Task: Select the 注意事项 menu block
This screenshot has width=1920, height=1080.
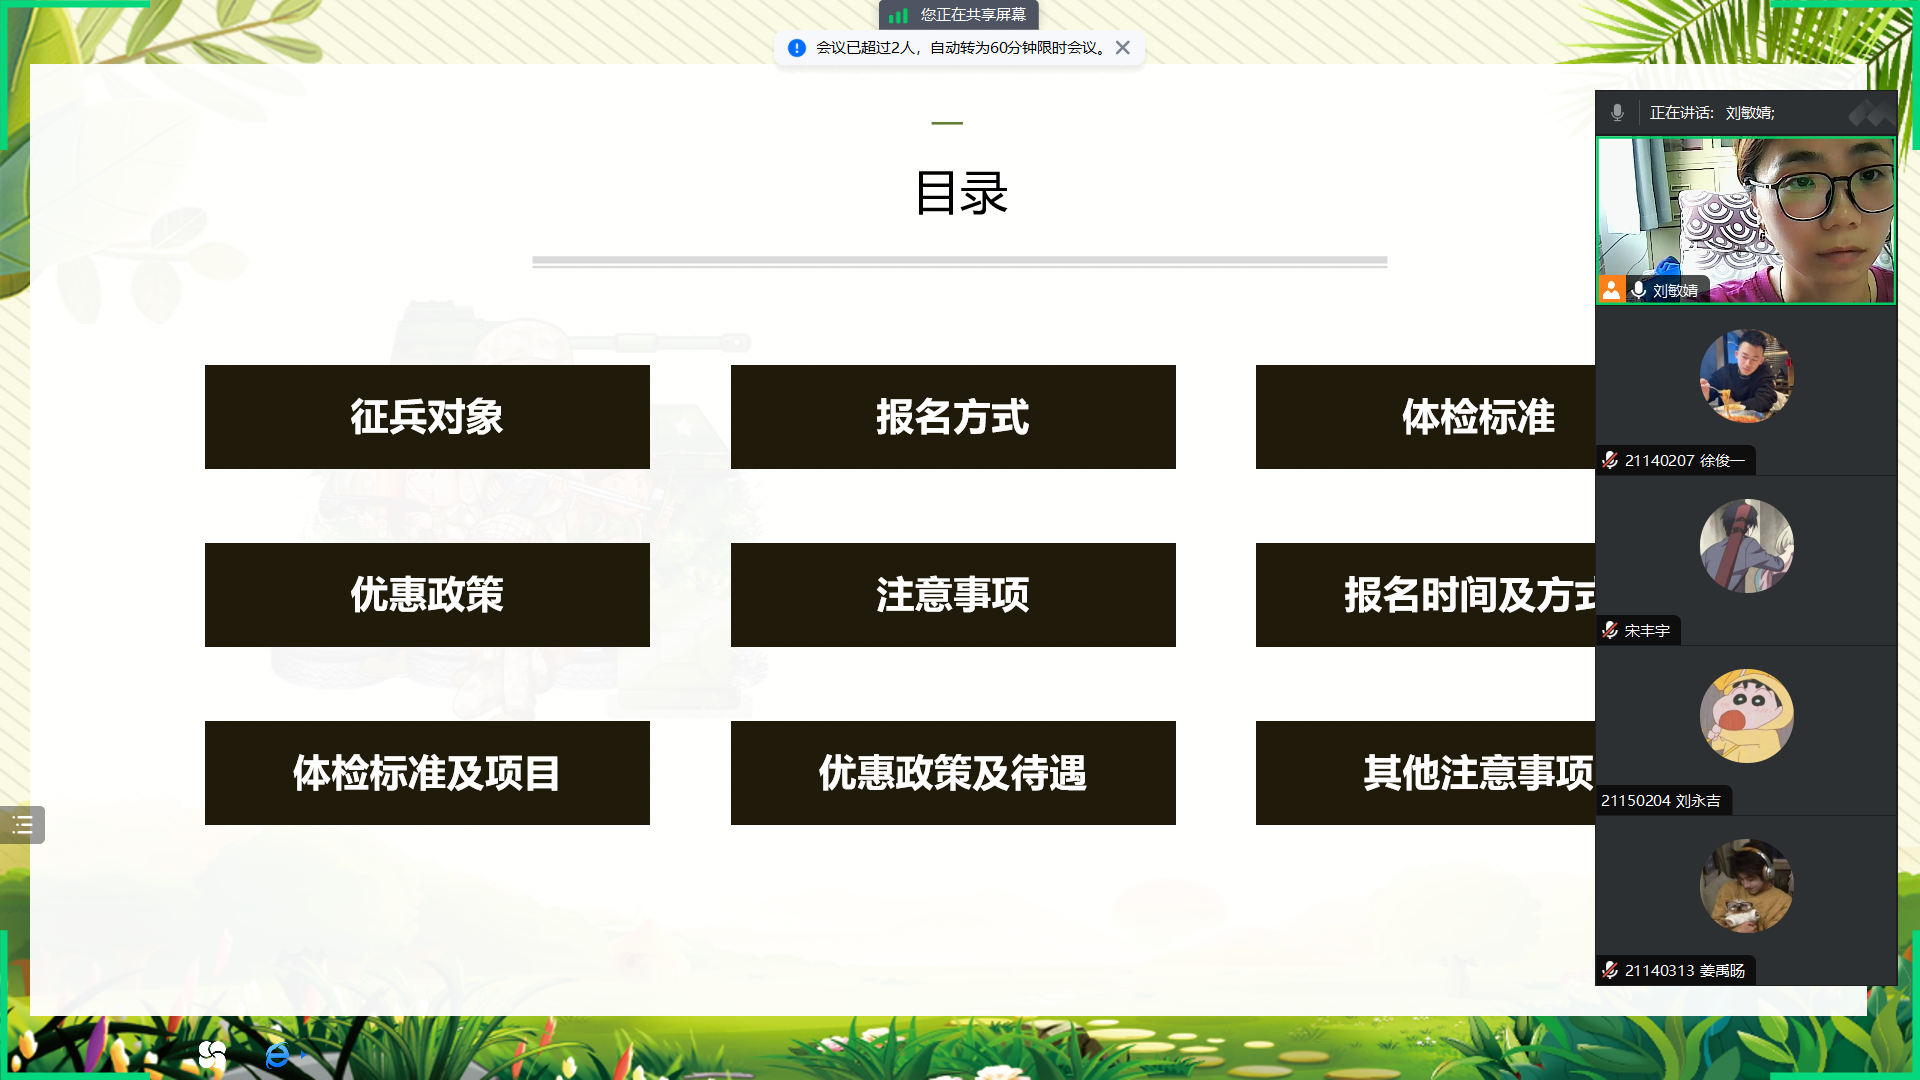Action: 953,595
